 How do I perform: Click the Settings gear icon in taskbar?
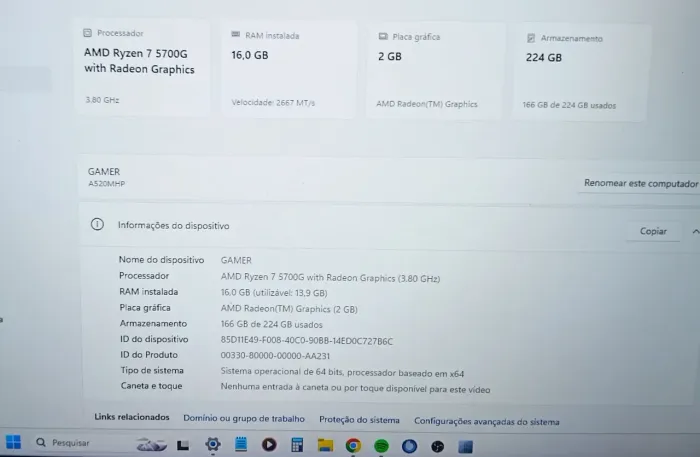[x=213, y=444]
